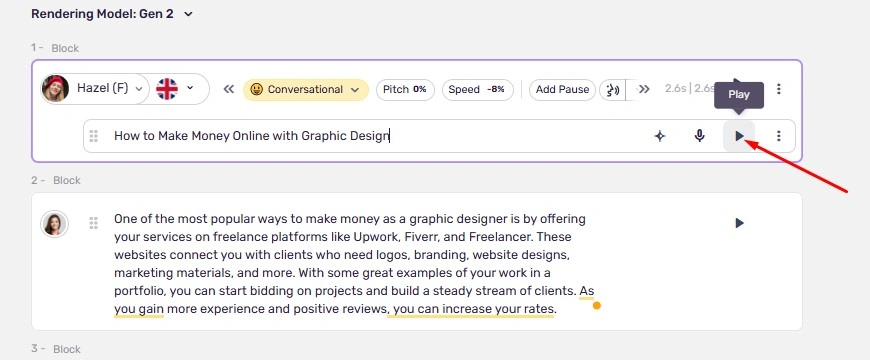Open the three-dot menu beside the Play button
870x360 pixels.
point(778,136)
